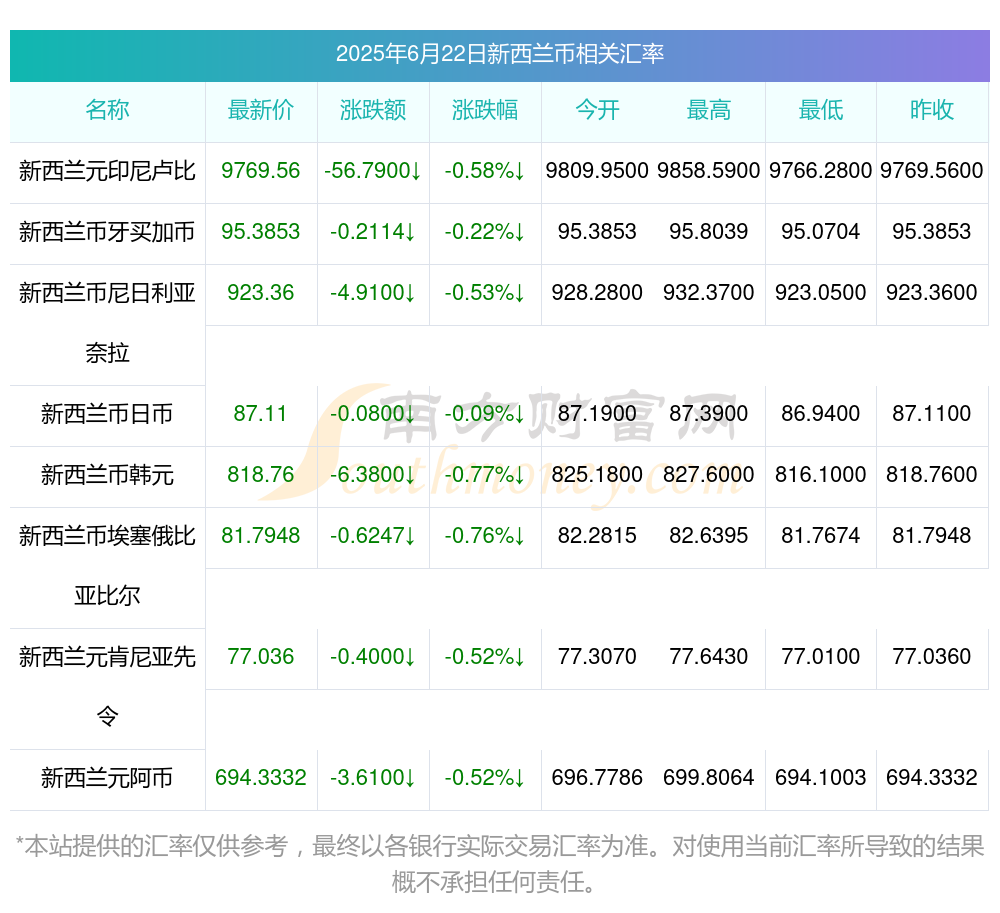Click the percent change -0.58%
This screenshot has width=1000, height=913.
pos(485,171)
